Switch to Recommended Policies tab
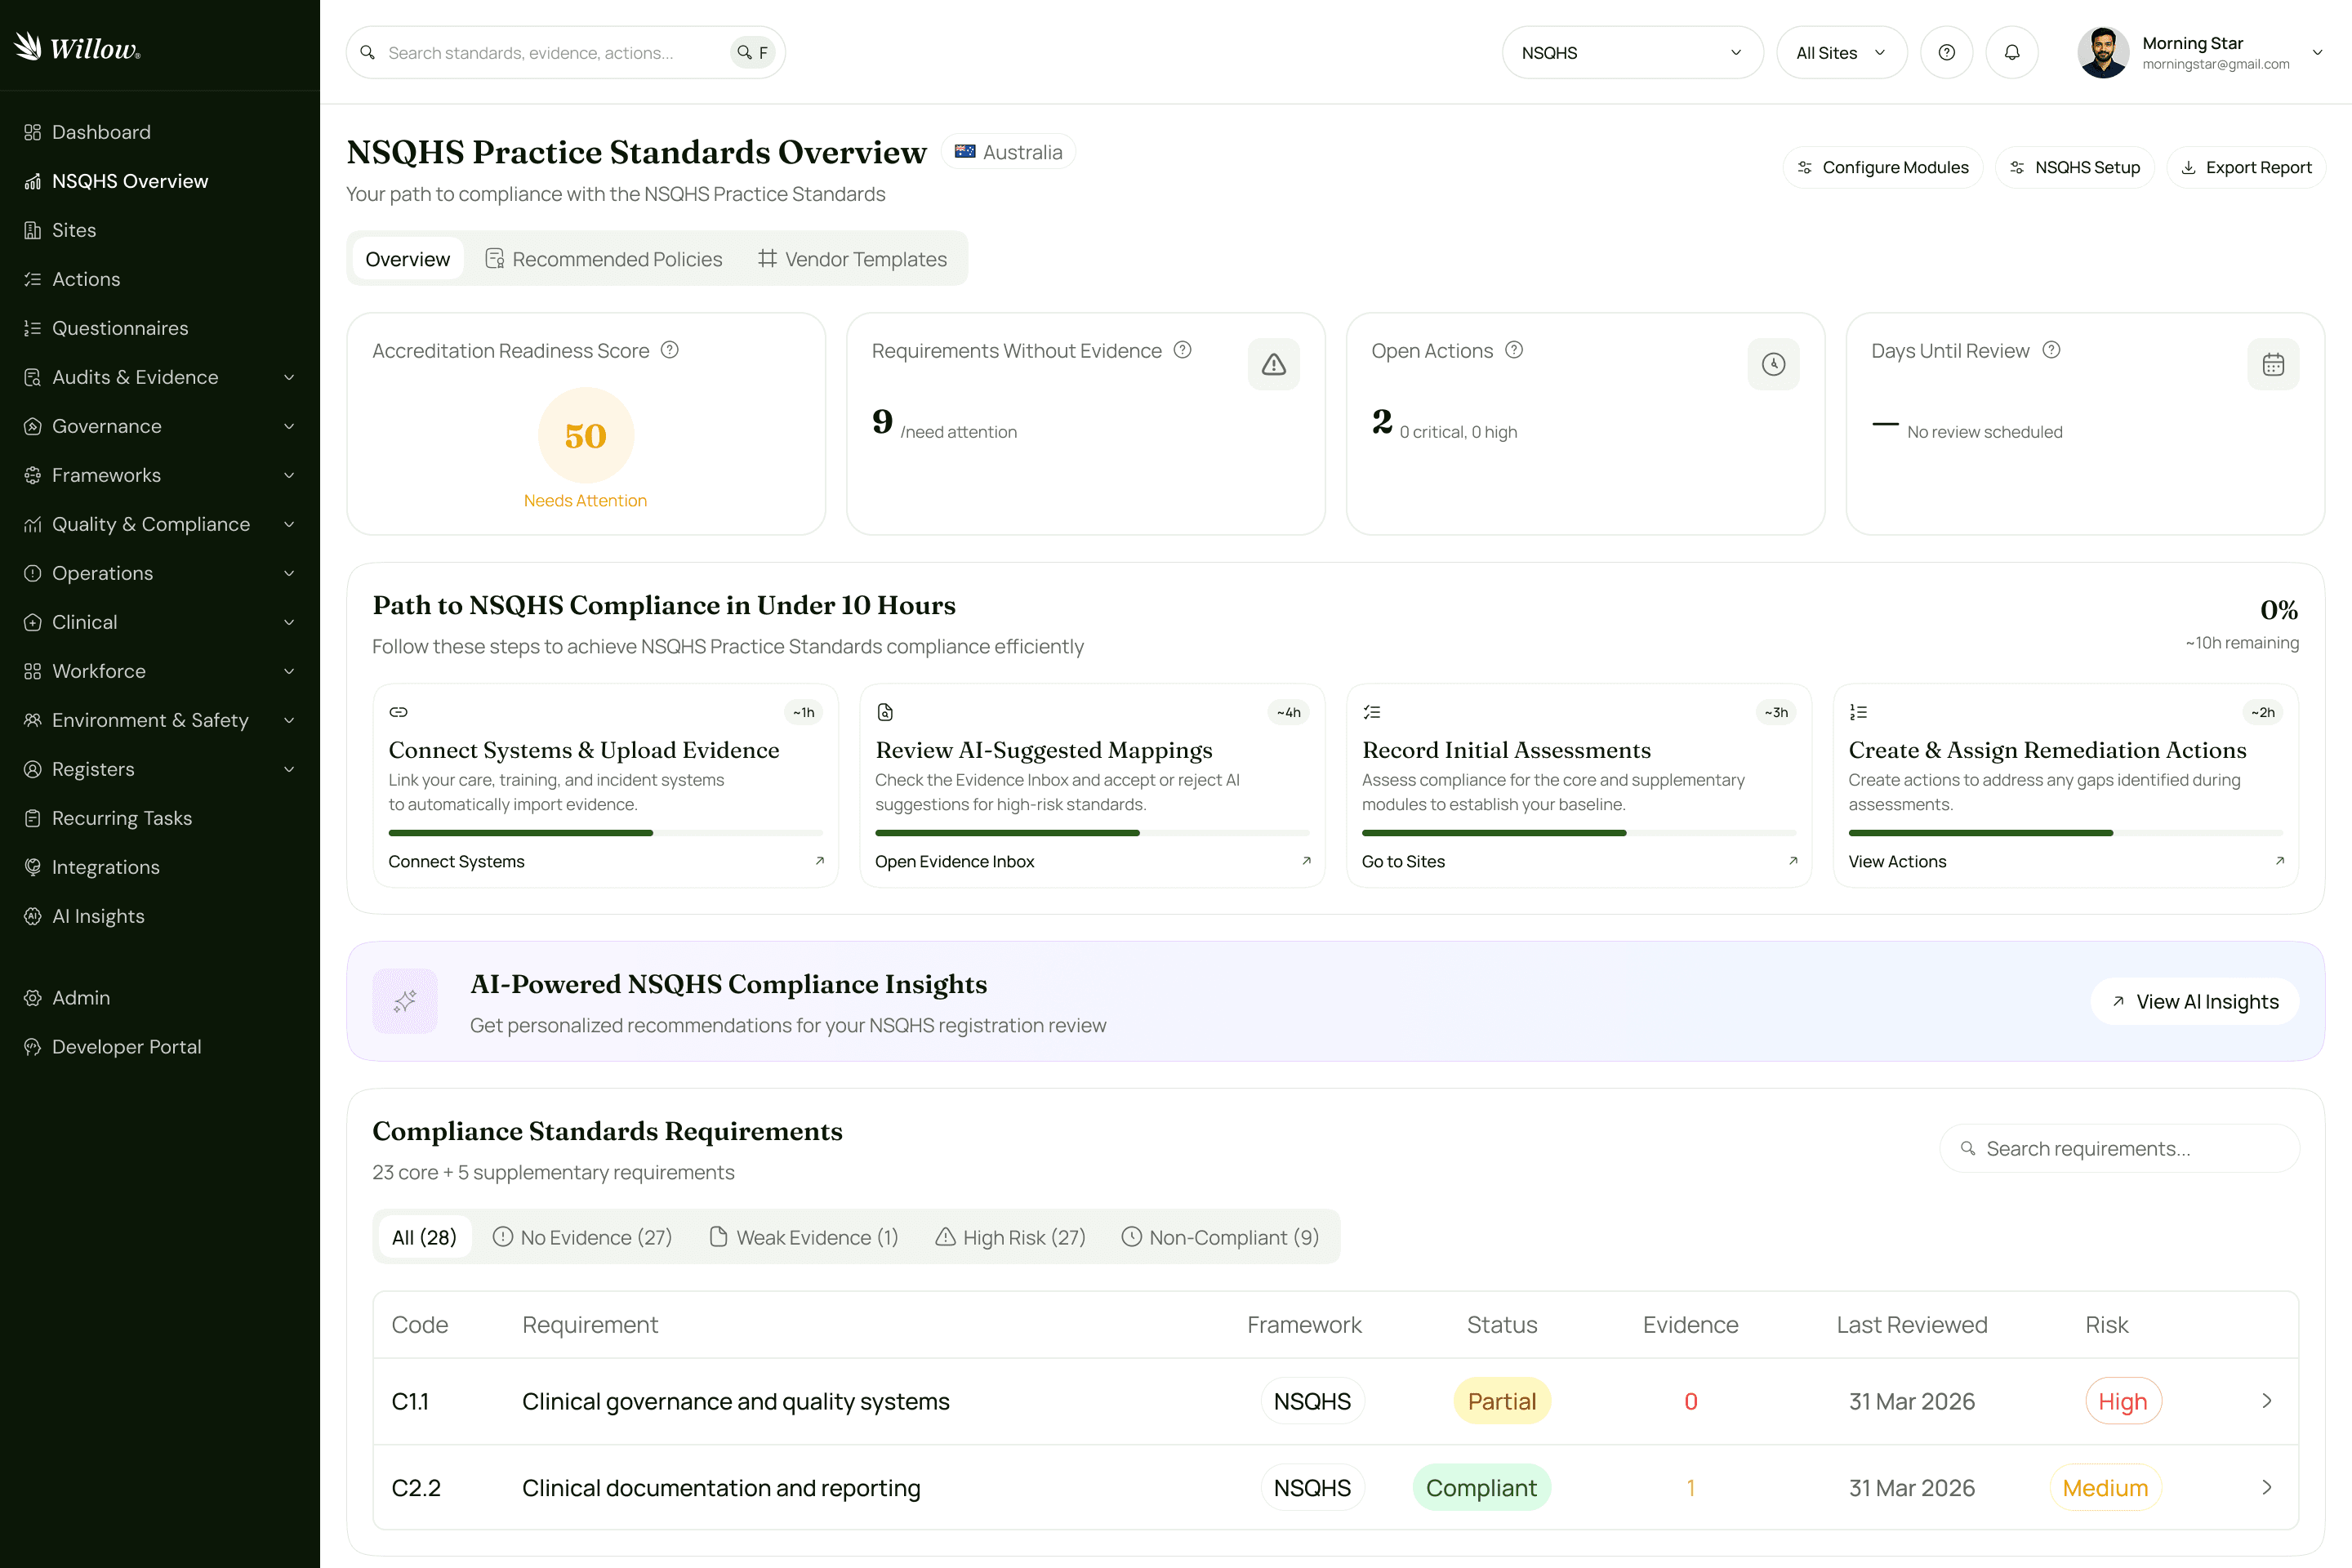2352x1568 pixels. (604, 259)
